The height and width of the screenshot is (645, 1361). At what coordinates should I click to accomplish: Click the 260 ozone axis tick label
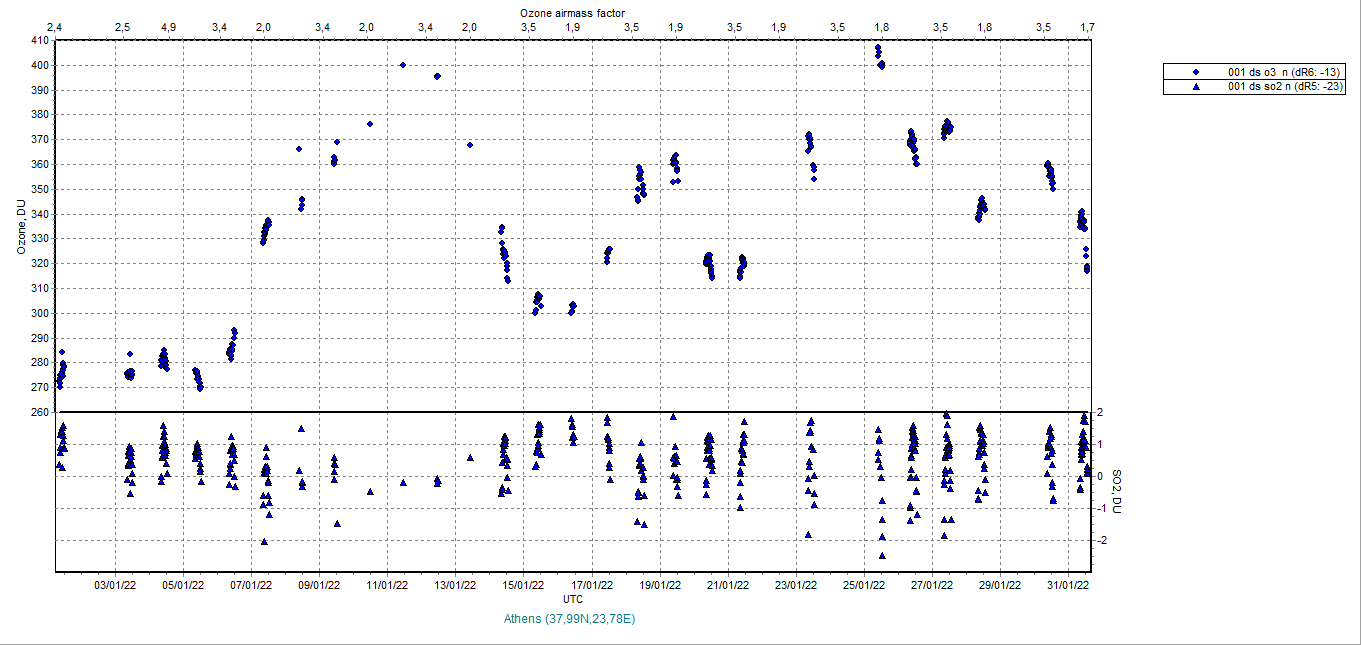39,412
